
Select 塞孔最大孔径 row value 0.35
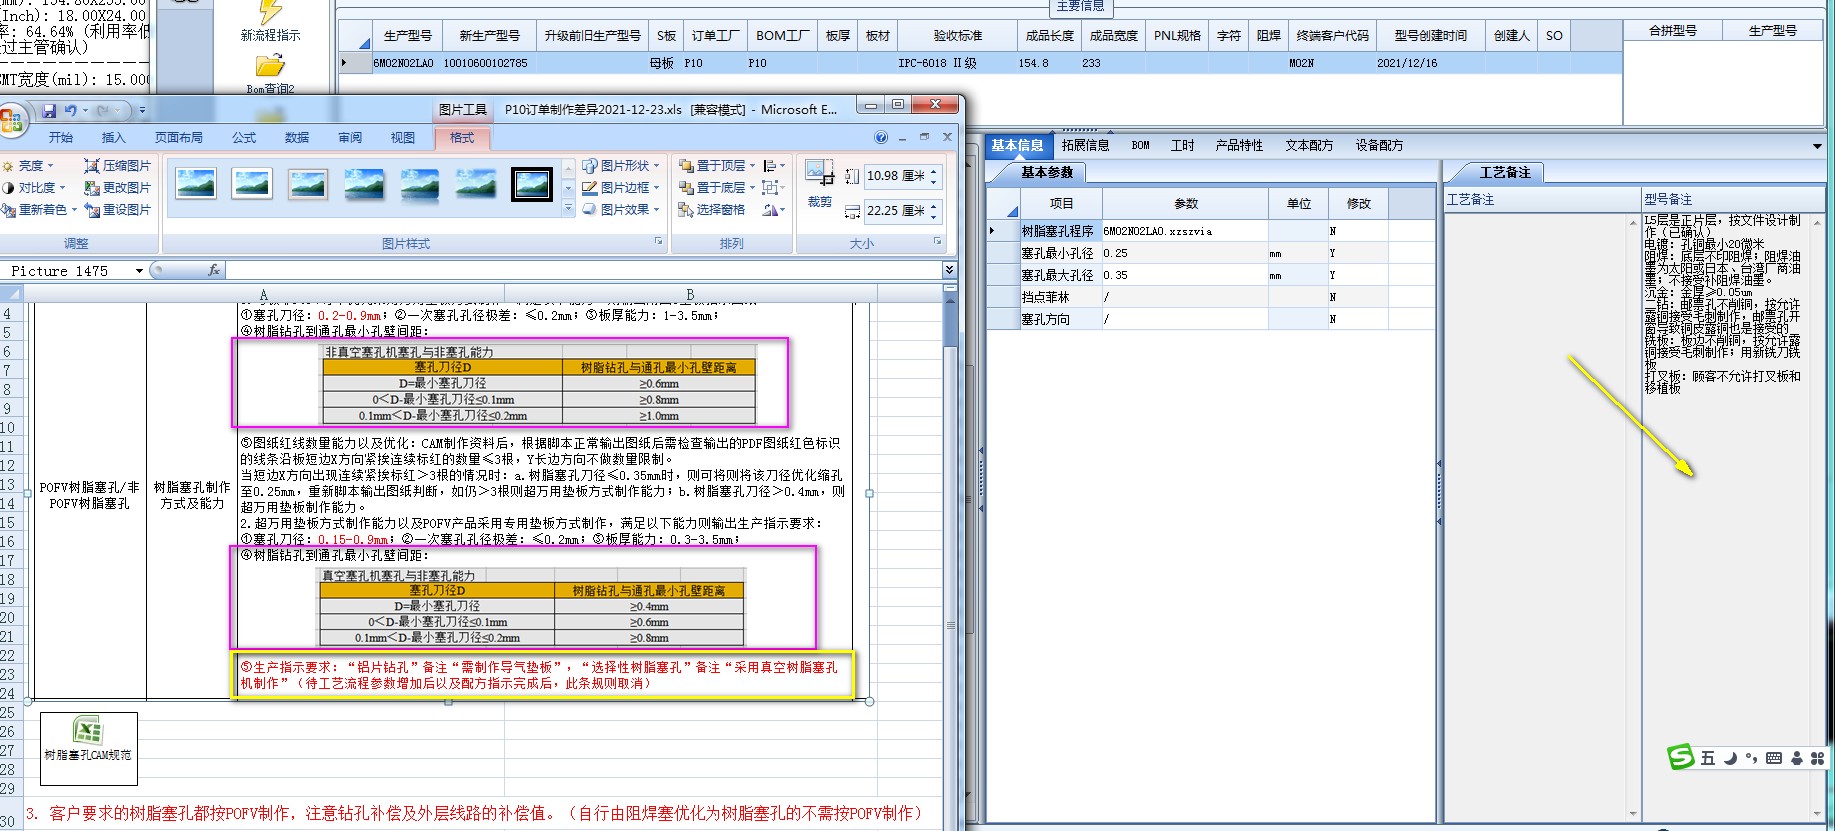coord(1185,275)
